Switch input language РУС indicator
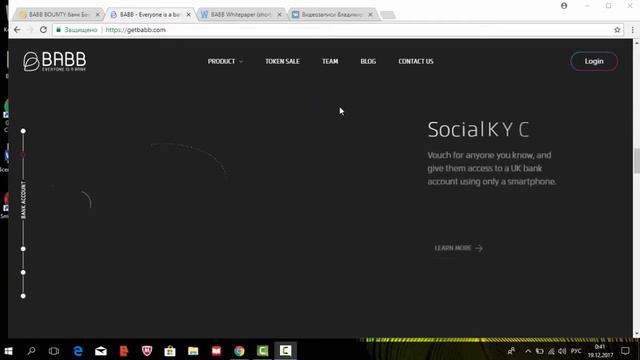 click(576, 351)
